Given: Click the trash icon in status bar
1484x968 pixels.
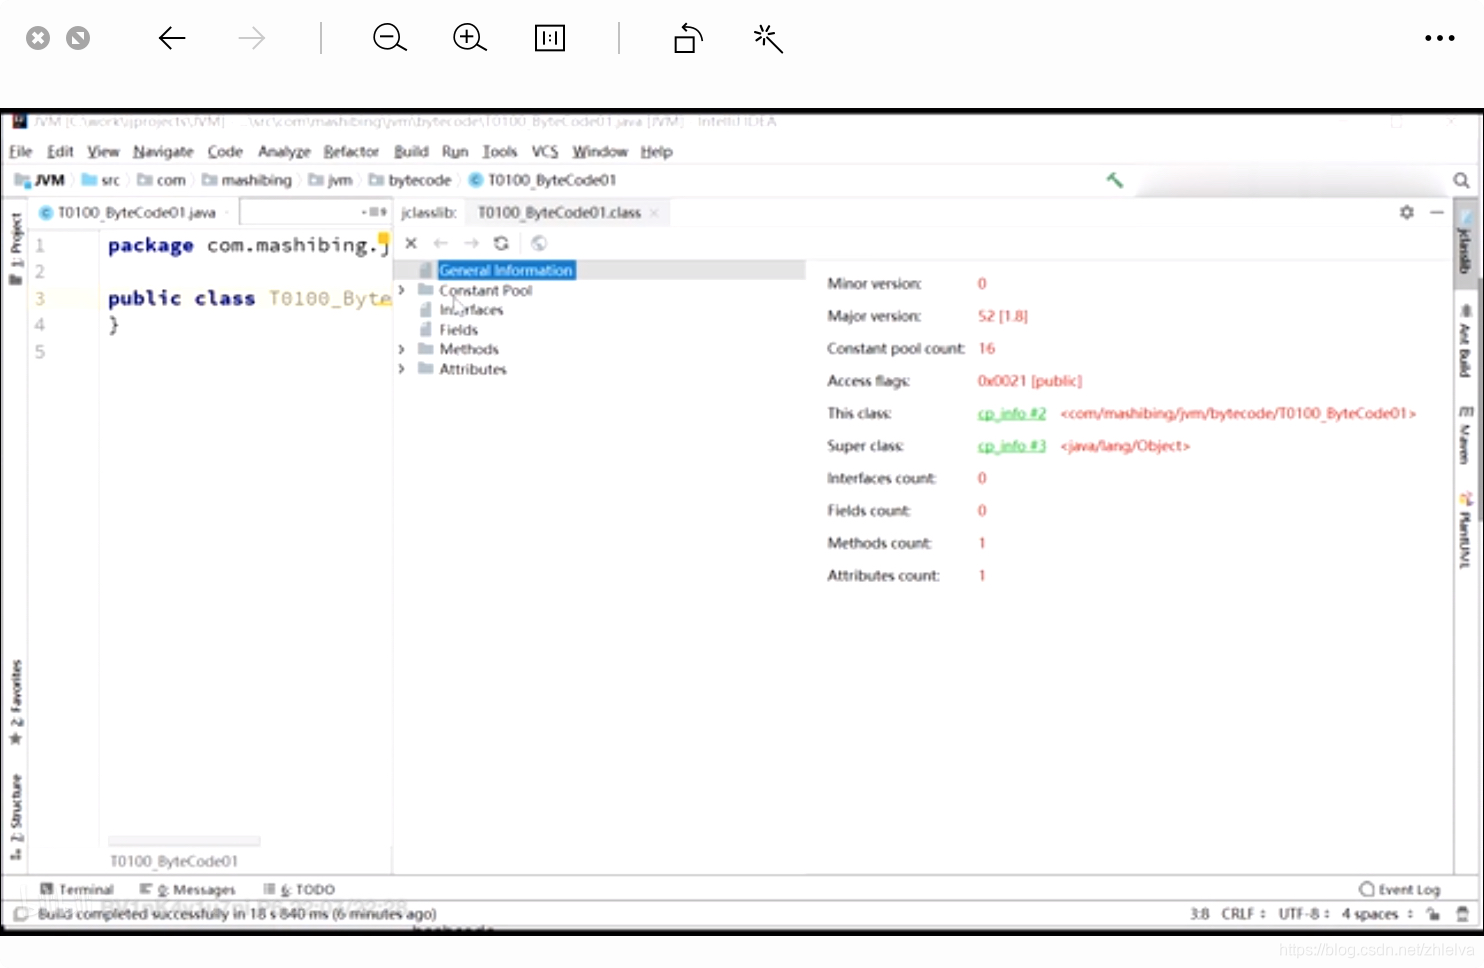Looking at the screenshot, I should coord(1463,914).
